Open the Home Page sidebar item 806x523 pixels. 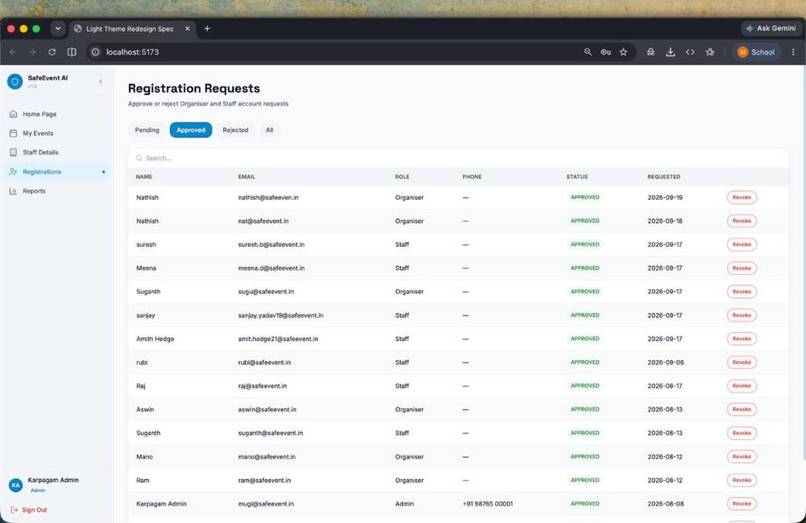point(57,114)
